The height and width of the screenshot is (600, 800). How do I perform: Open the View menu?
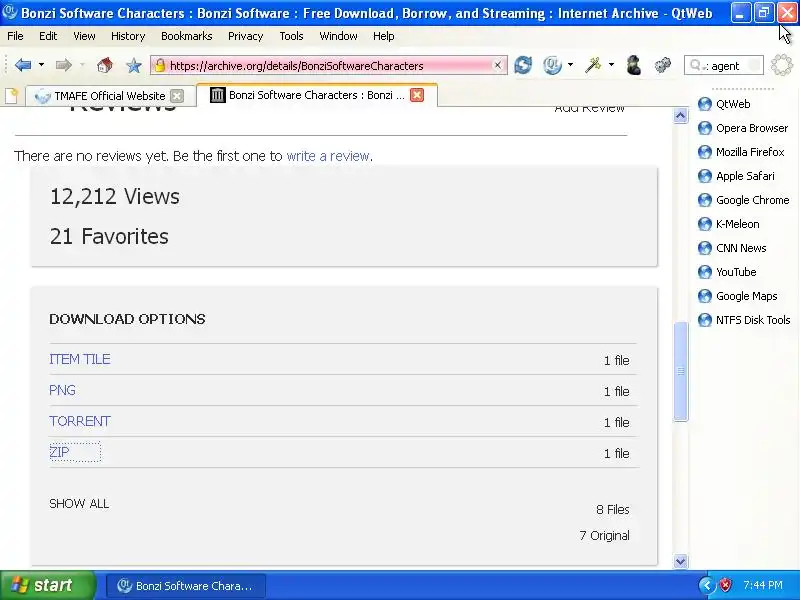pos(84,36)
